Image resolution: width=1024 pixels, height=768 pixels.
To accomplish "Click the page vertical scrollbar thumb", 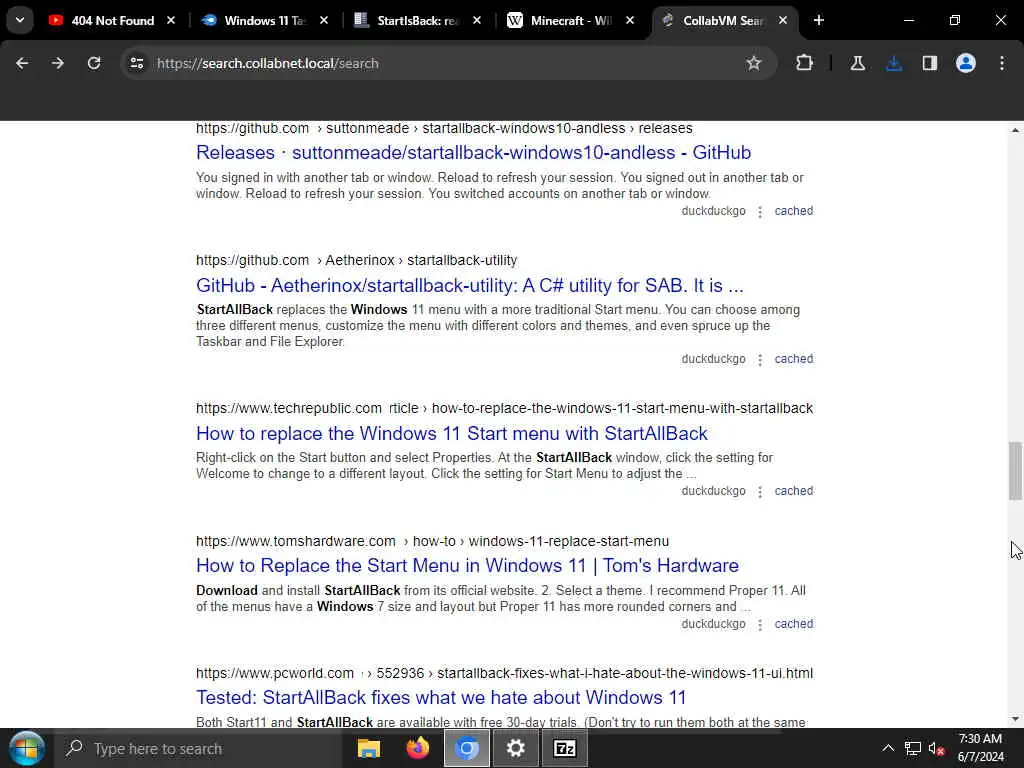I will [1015, 471].
